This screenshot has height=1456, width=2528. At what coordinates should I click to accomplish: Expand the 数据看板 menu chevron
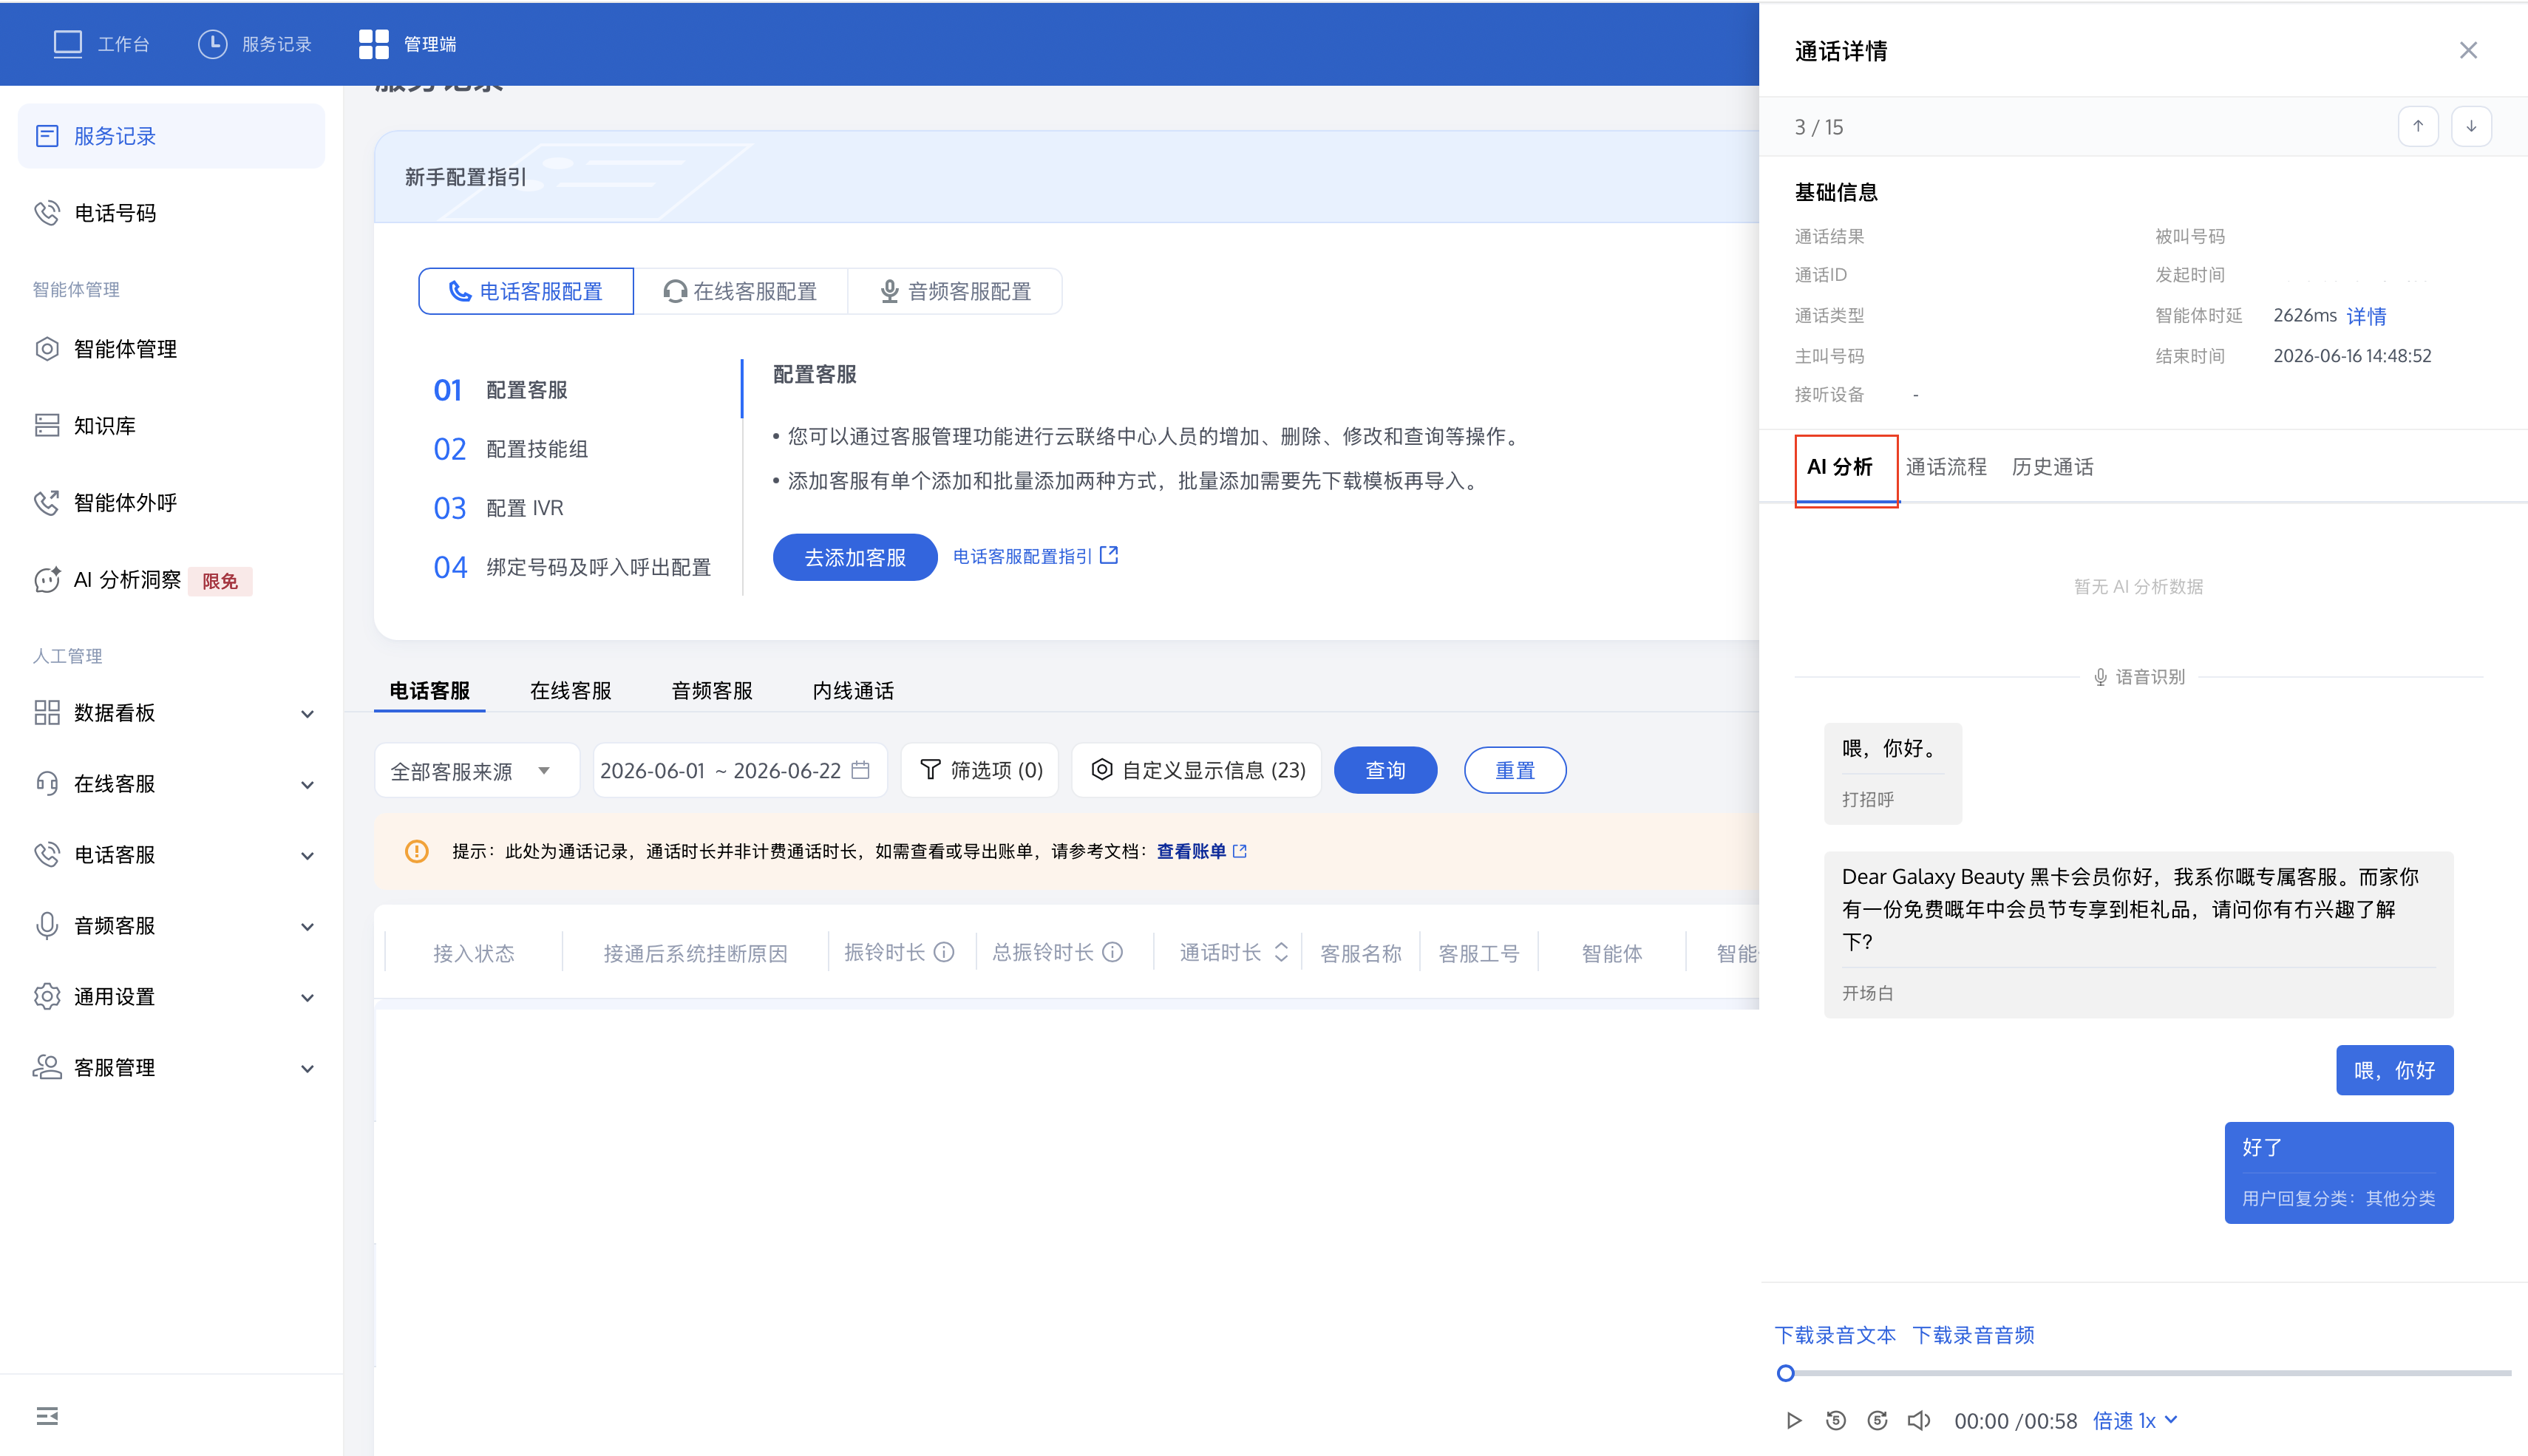coord(308,714)
